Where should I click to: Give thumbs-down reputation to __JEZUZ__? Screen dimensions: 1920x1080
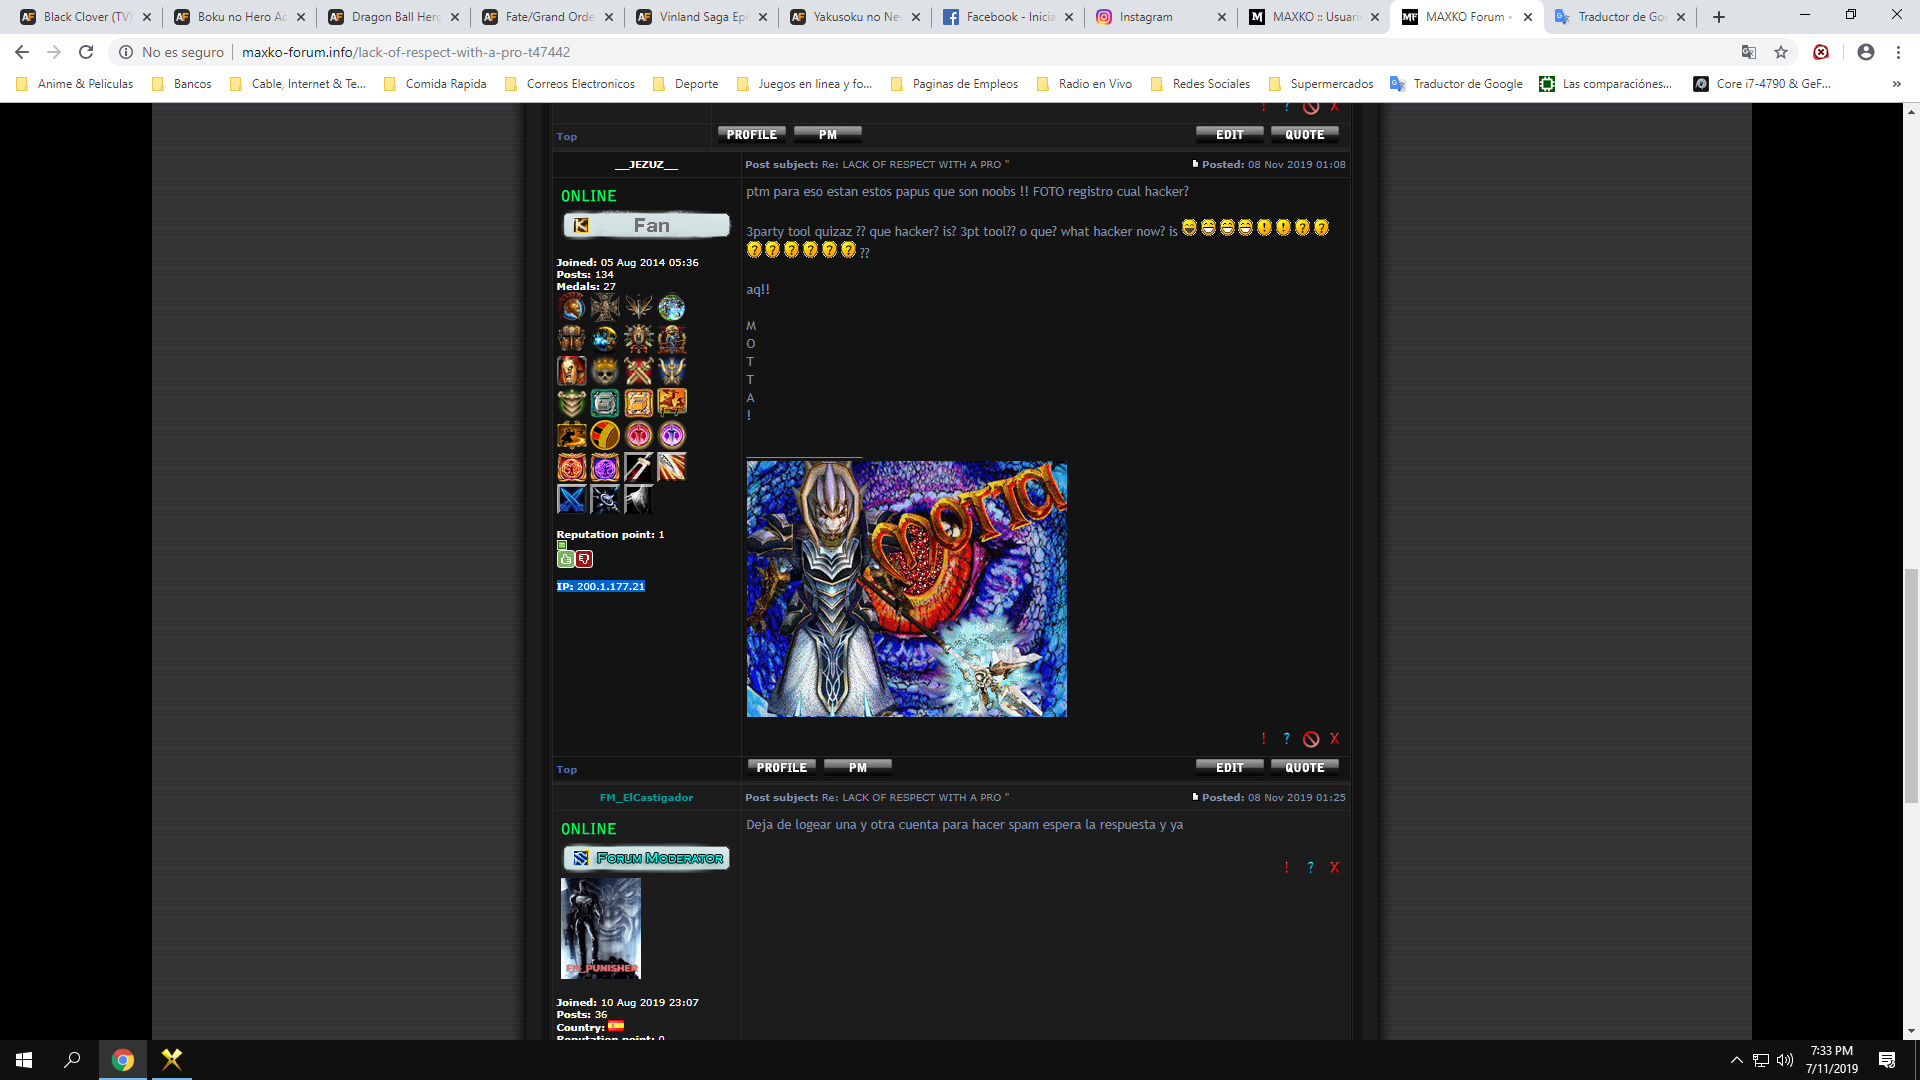pyautogui.click(x=584, y=560)
